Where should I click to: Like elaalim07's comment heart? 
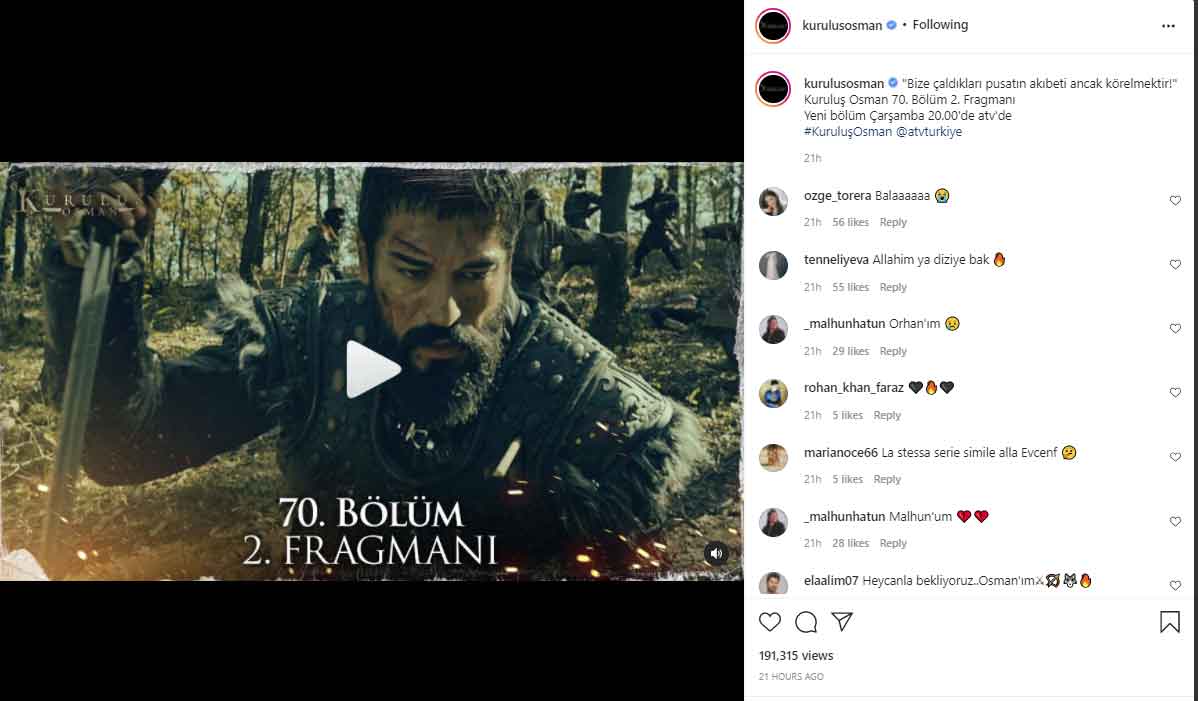point(1175,585)
